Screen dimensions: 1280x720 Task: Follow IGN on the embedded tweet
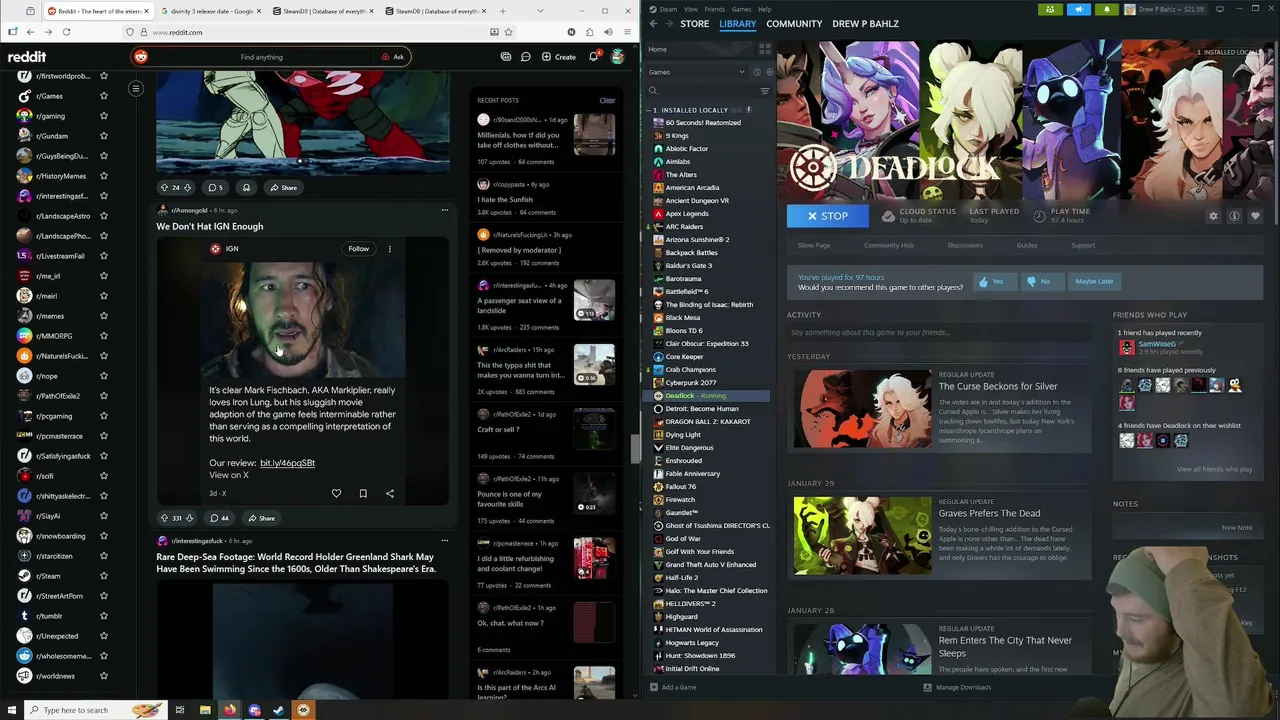click(x=358, y=249)
